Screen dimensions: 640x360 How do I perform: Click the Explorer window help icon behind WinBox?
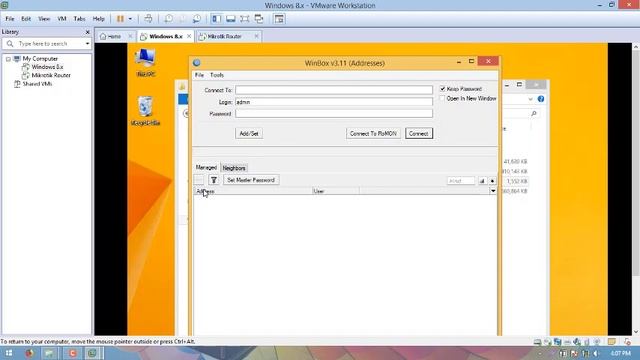point(541,99)
